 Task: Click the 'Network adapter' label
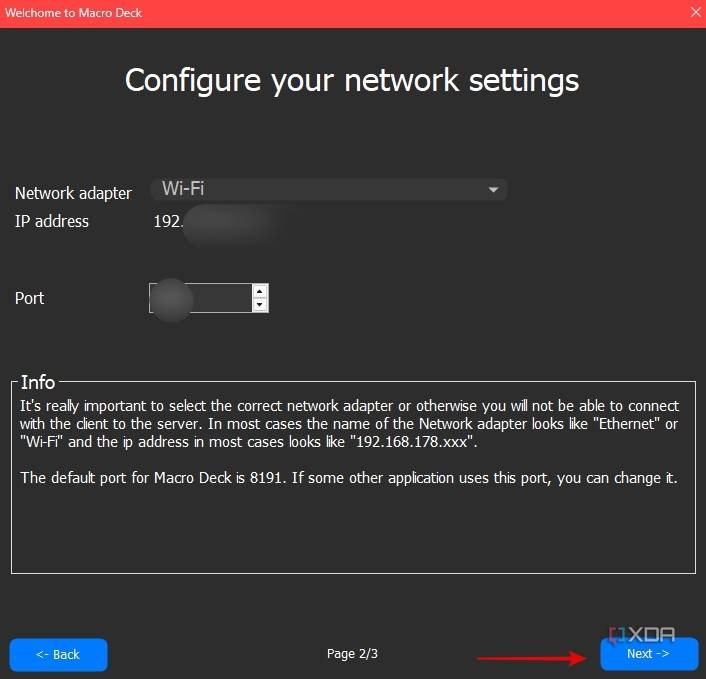point(73,193)
